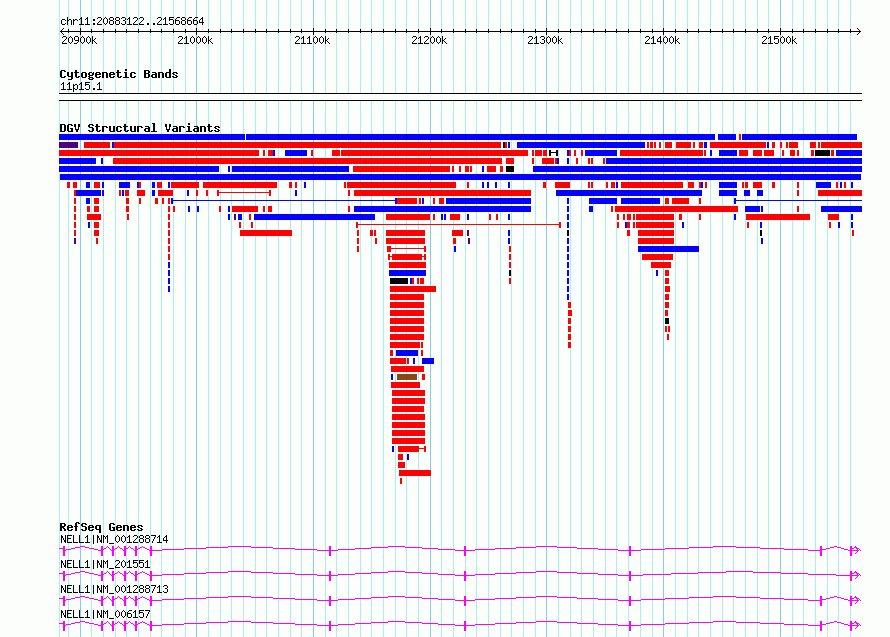This screenshot has height=637, width=890.
Task: Open the NELL1|NM_006157 transcript label
Action: 105,614
